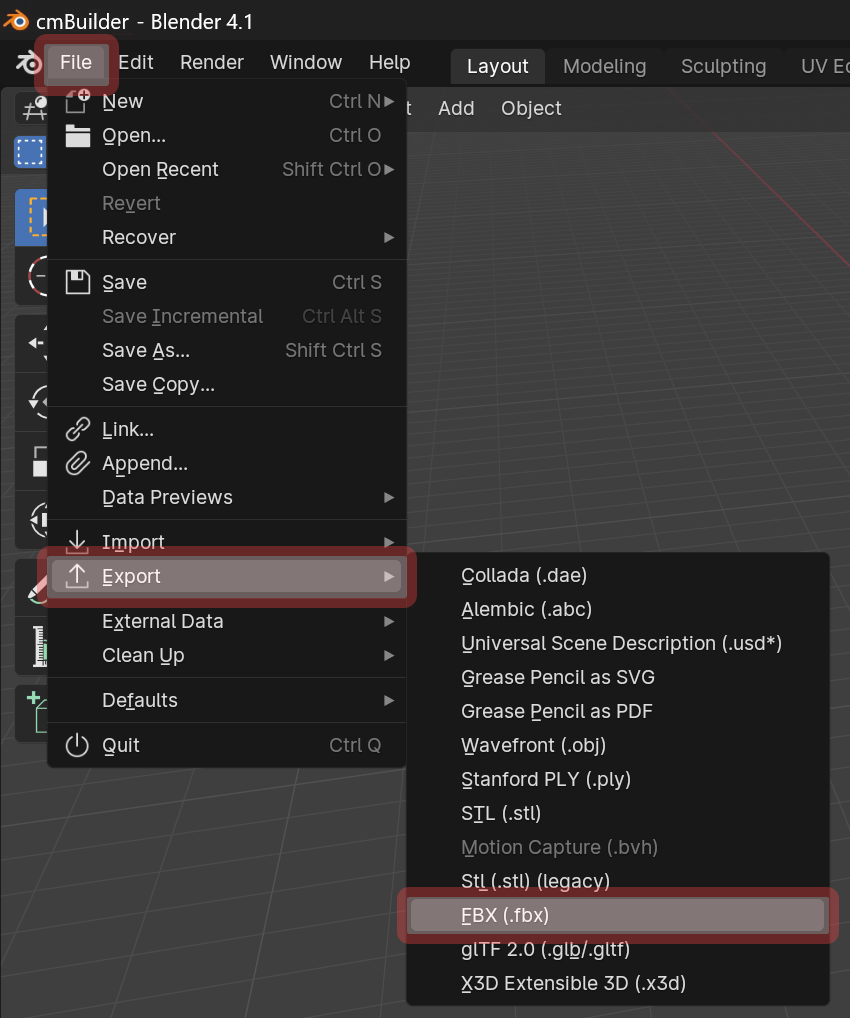
Task: Export Grease Pencil as PDF
Action: (618, 712)
